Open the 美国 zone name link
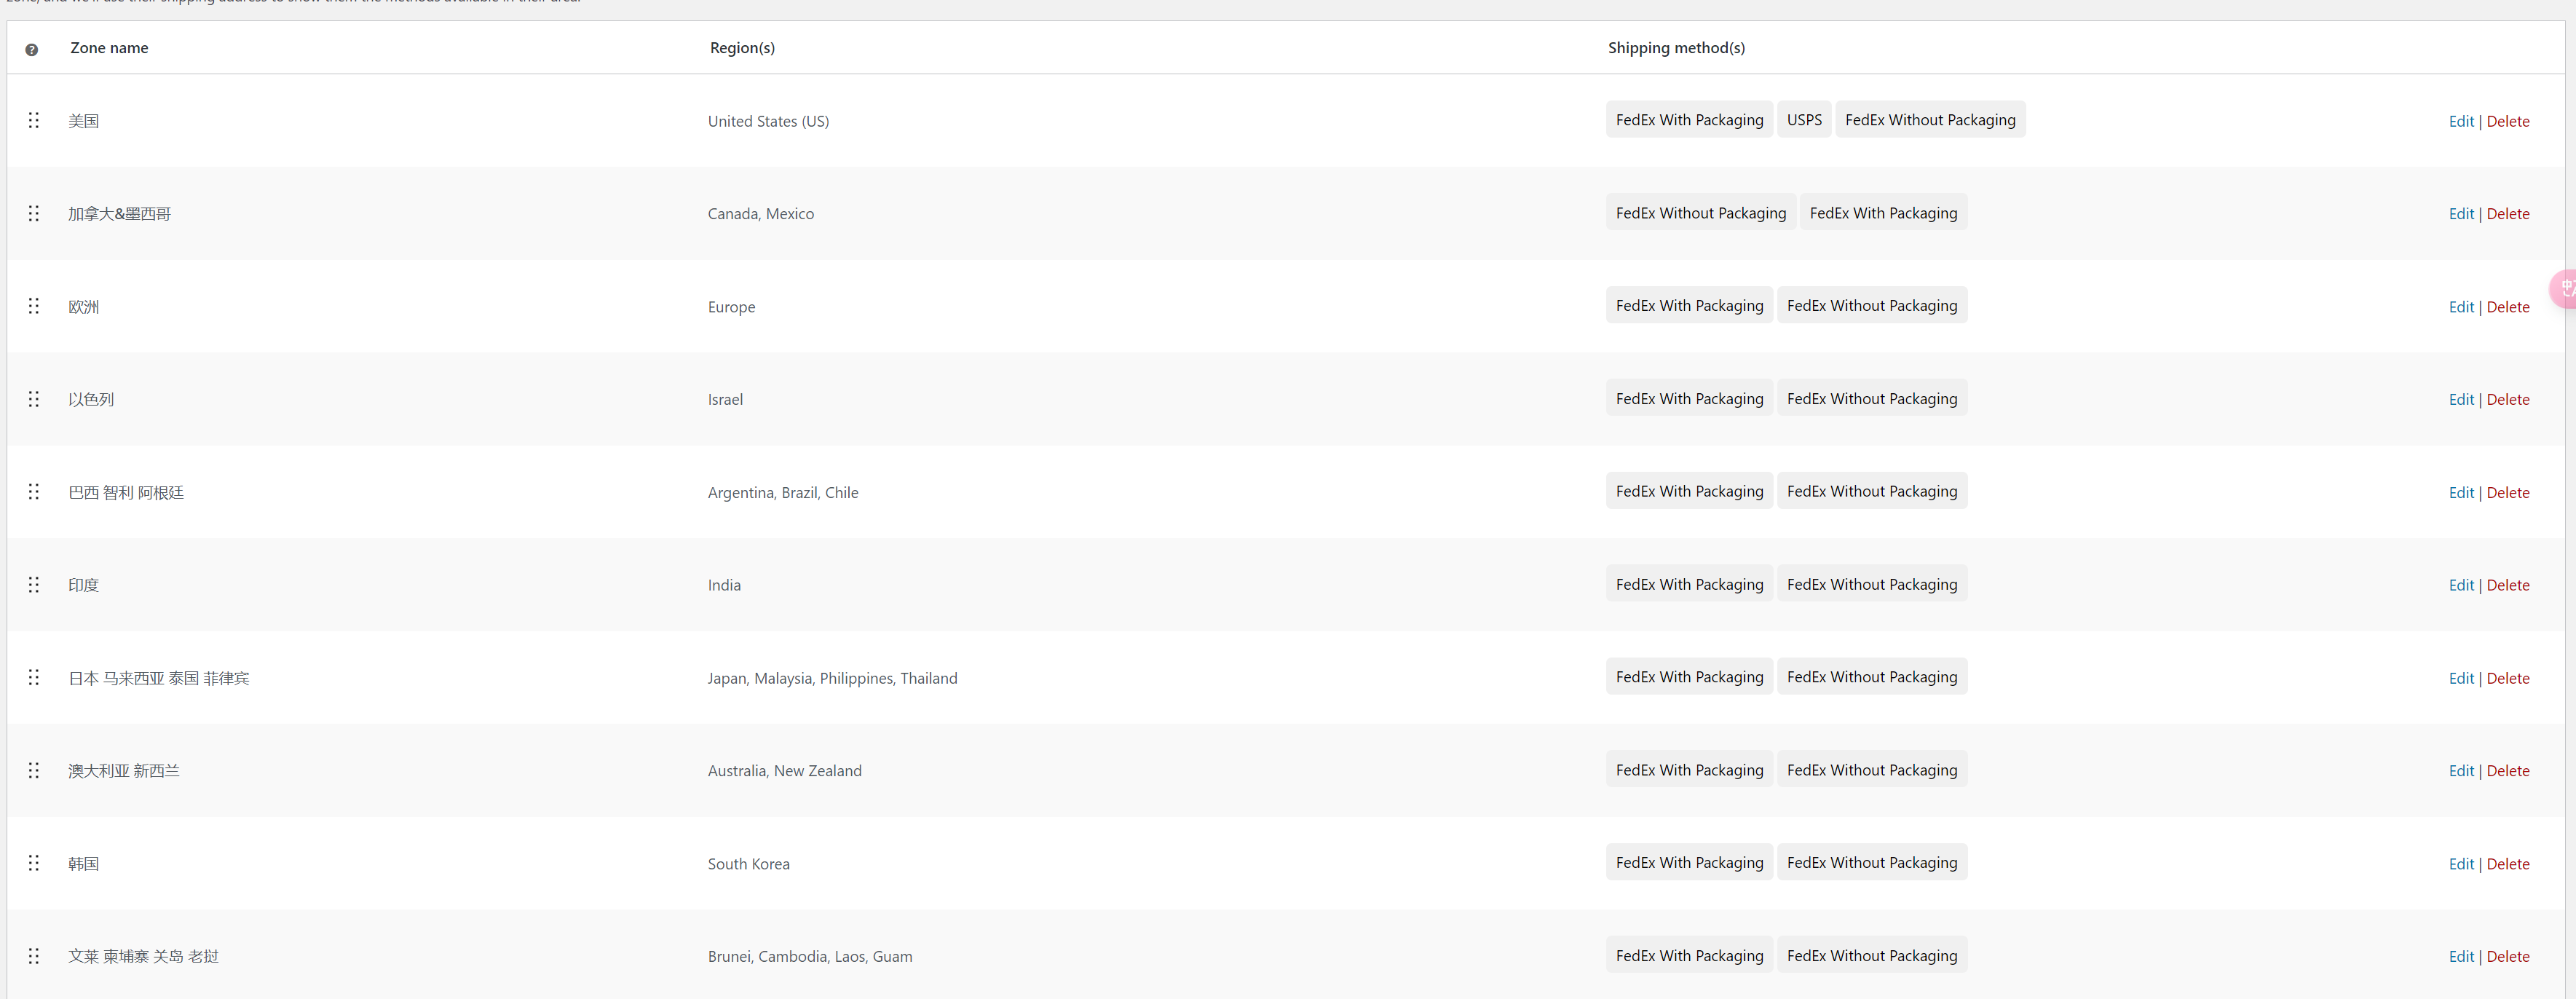The height and width of the screenshot is (999, 2576). pyautogui.click(x=84, y=121)
